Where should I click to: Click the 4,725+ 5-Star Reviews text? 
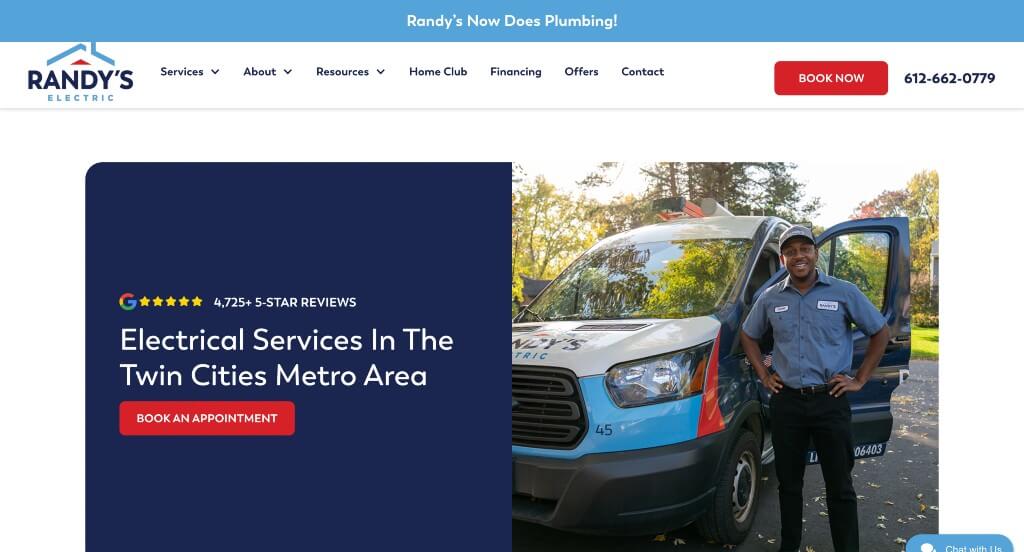coord(285,302)
